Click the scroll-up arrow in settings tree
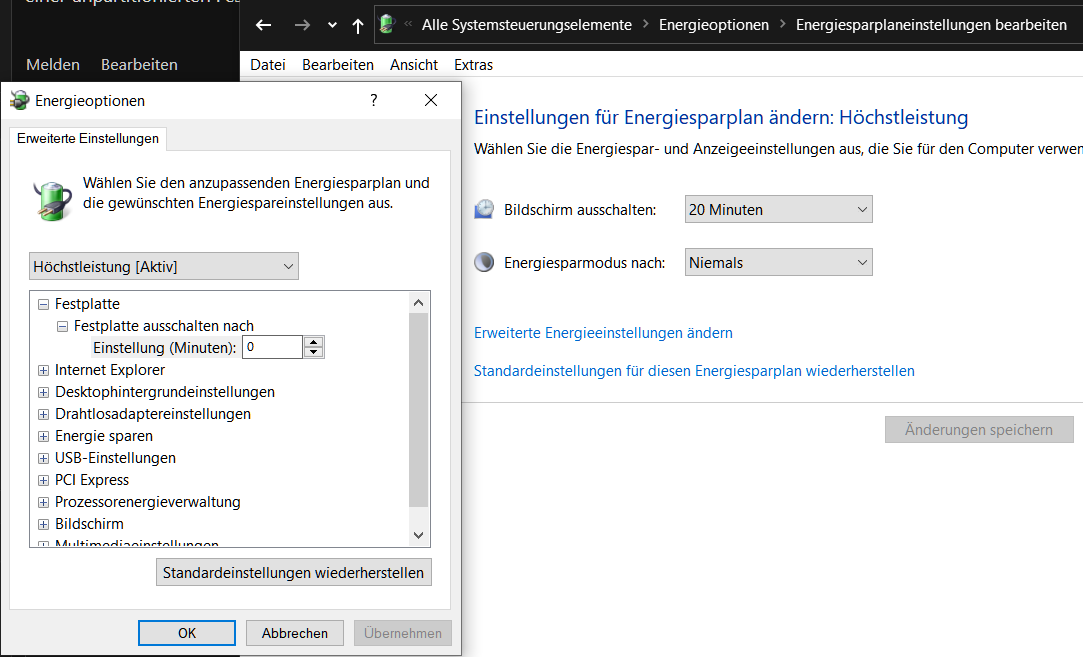The height and width of the screenshot is (657, 1083). pos(419,303)
